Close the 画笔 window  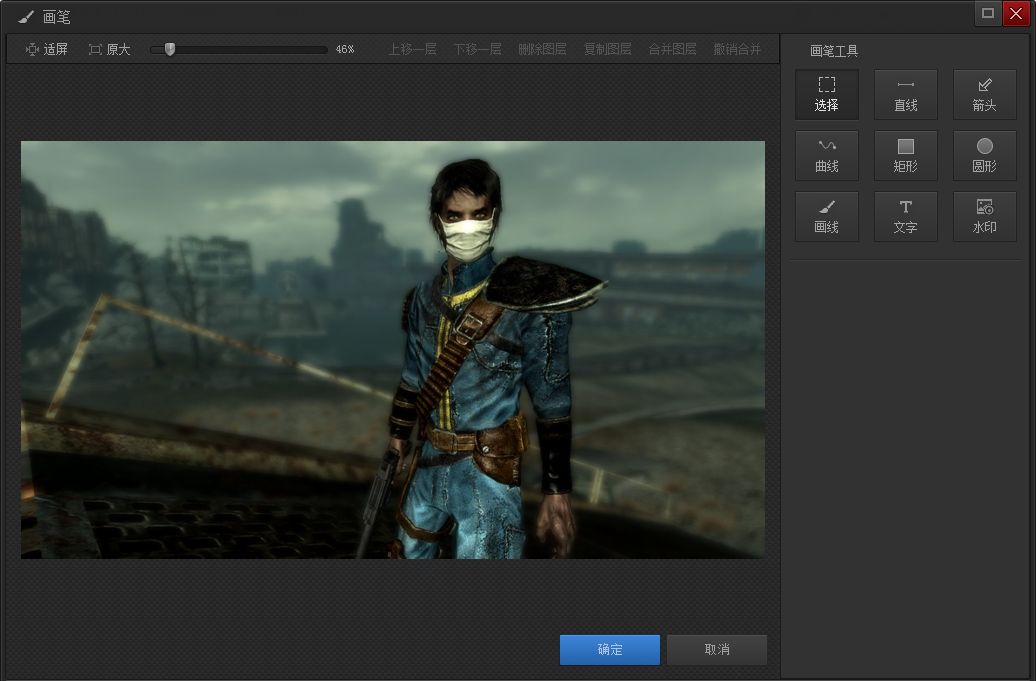coord(1016,13)
